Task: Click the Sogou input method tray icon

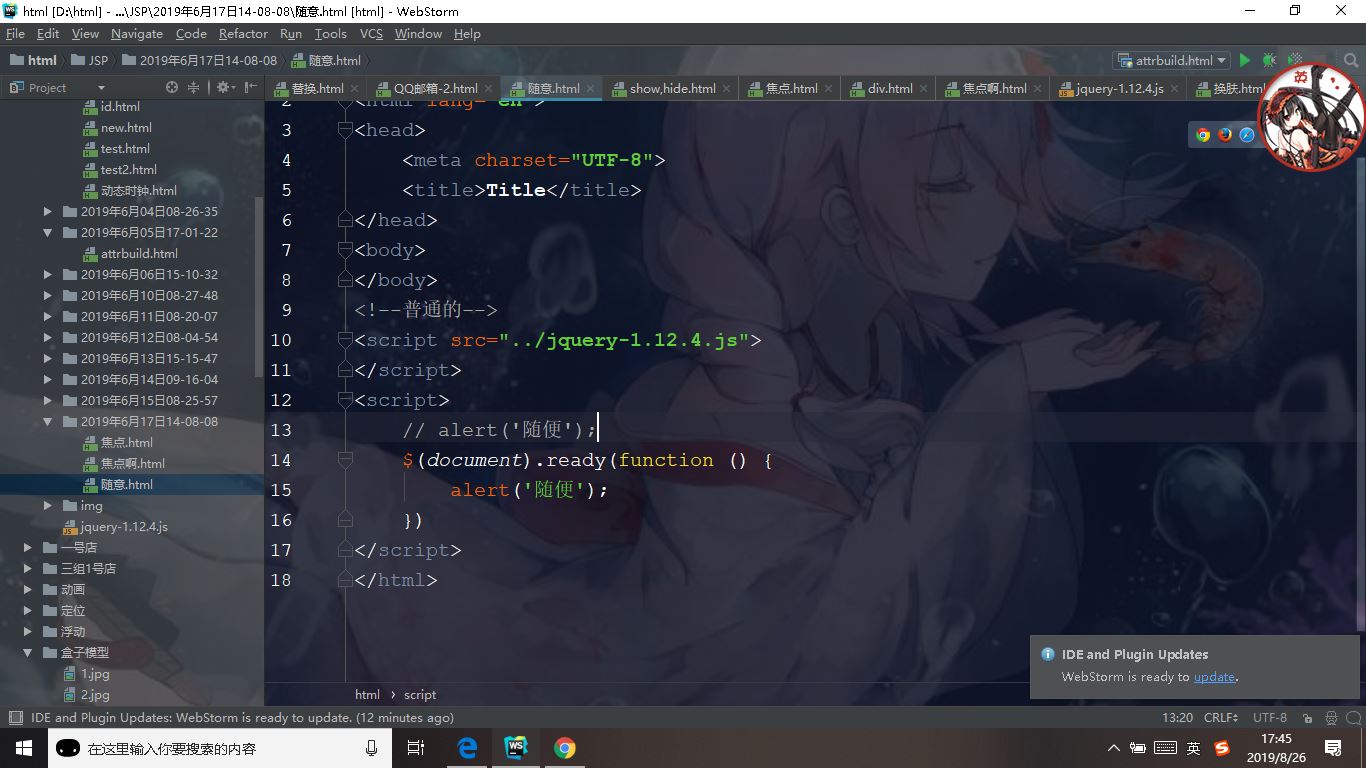Action: click(x=1221, y=748)
